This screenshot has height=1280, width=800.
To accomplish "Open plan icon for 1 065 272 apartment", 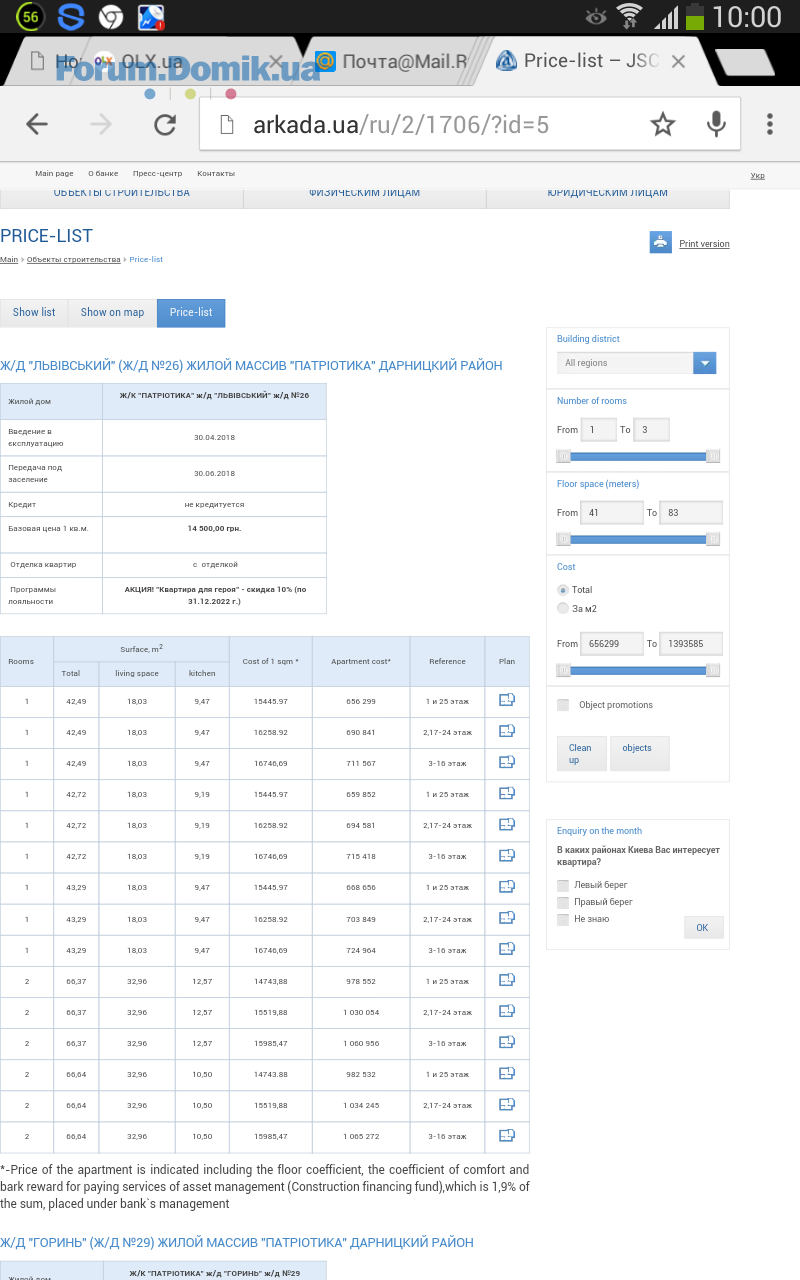I will [507, 1135].
